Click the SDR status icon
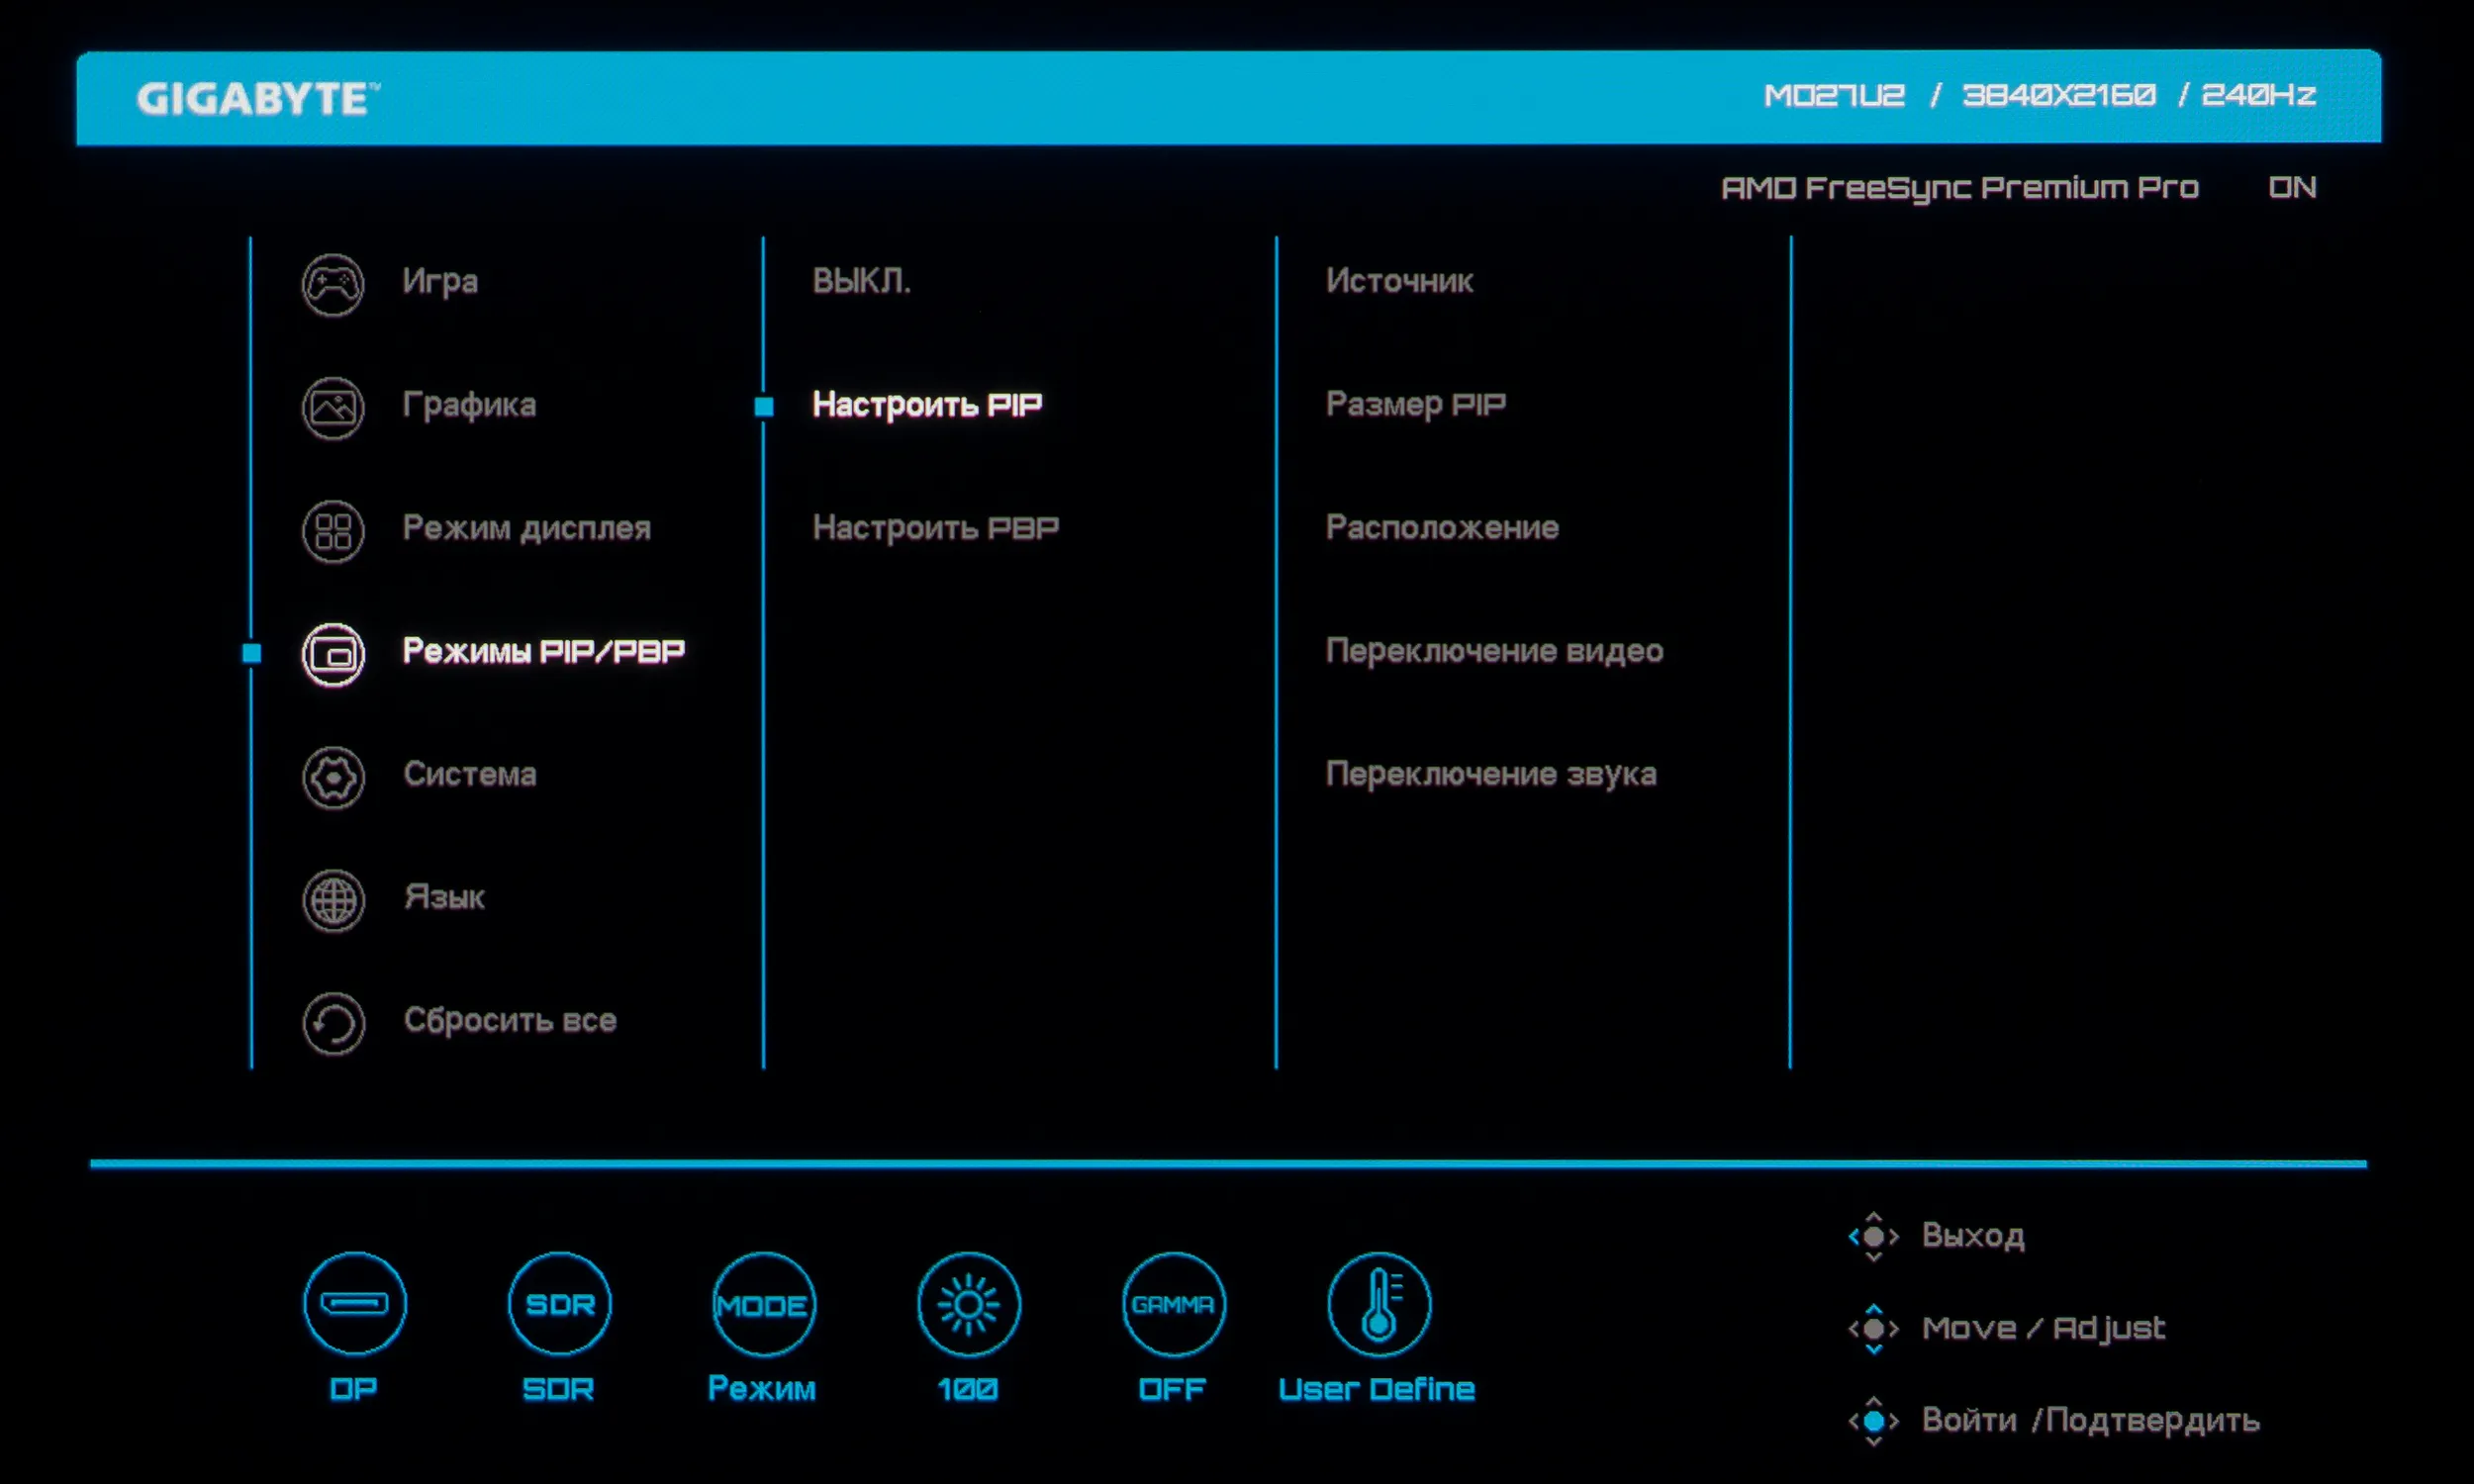The width and height of the screenshot is (2474, 1484). click(x=560, y=1304)
